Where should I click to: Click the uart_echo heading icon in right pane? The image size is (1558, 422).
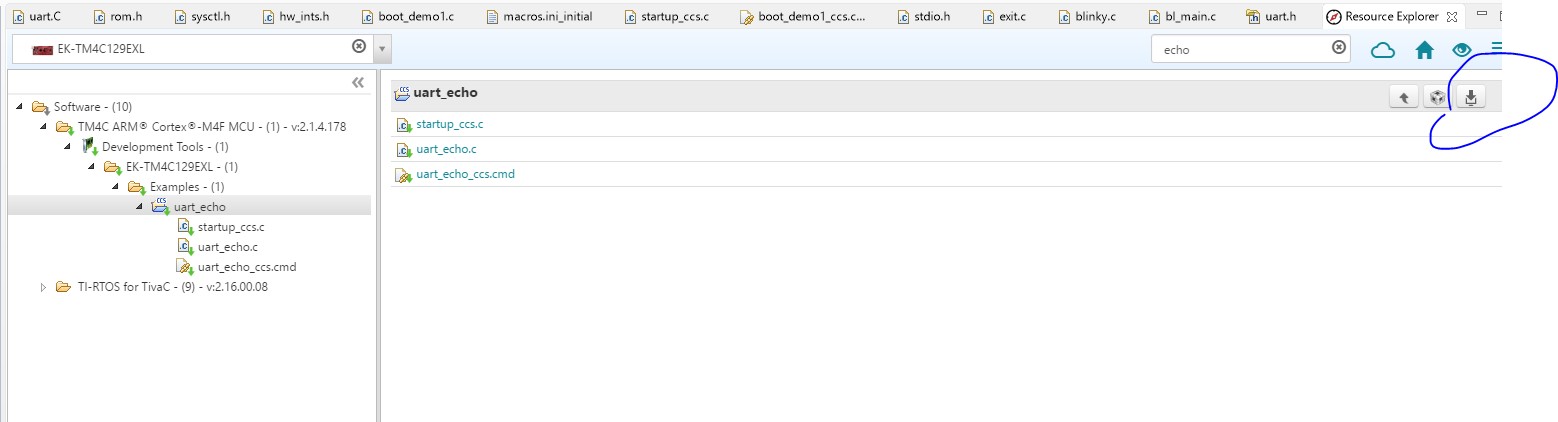point(402,92)
